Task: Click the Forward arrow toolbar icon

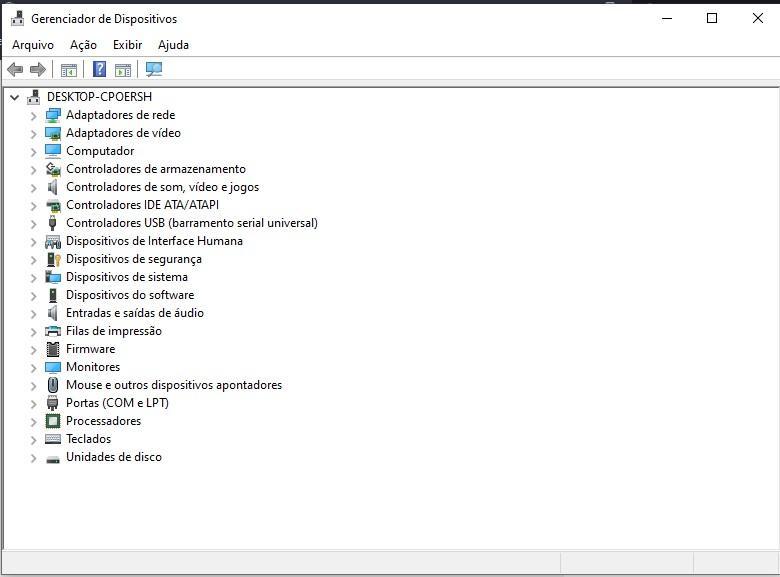Action: click(38, 69)
